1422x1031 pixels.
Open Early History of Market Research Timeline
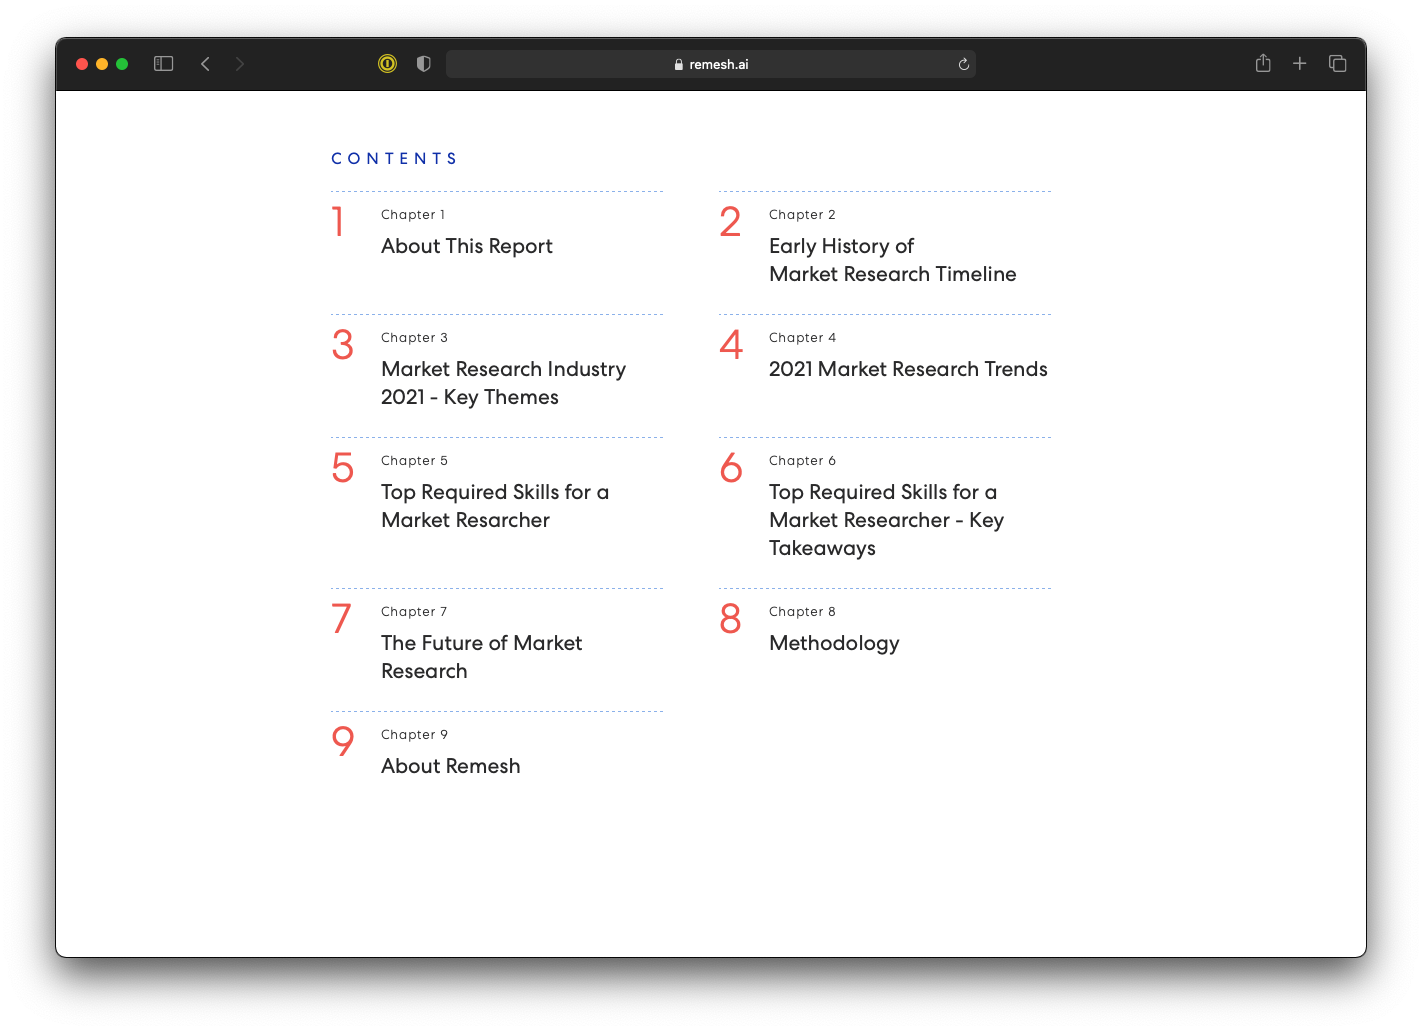point(893,260)
